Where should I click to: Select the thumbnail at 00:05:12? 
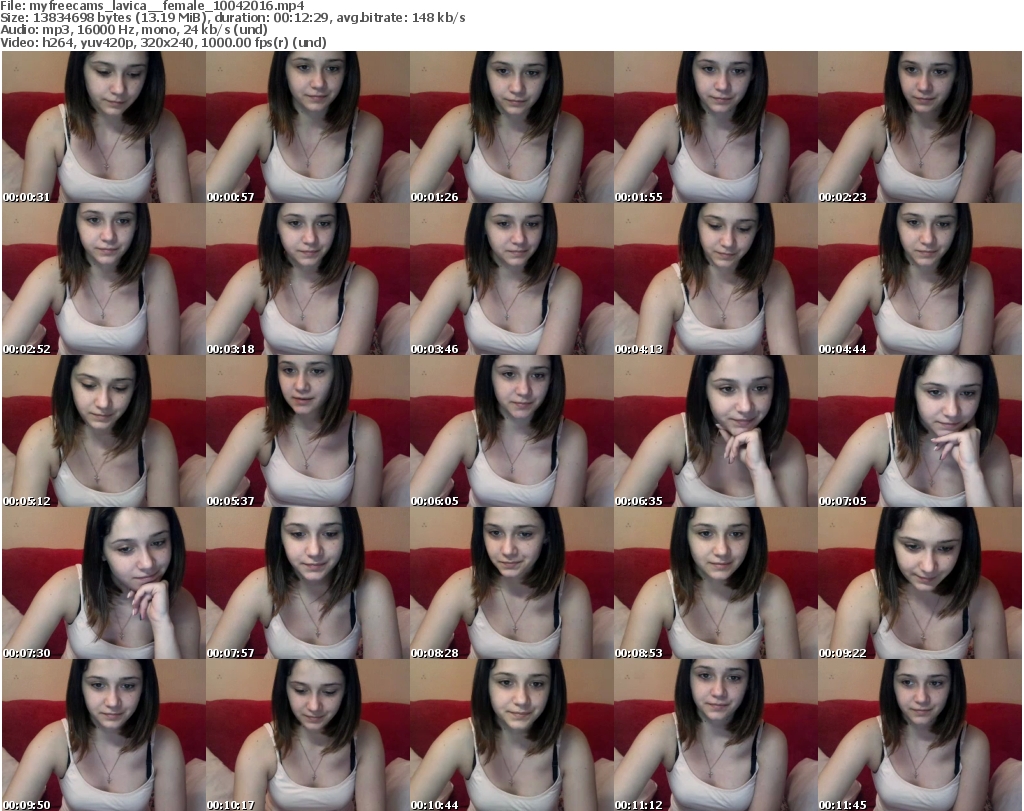(x=104, y=431)
